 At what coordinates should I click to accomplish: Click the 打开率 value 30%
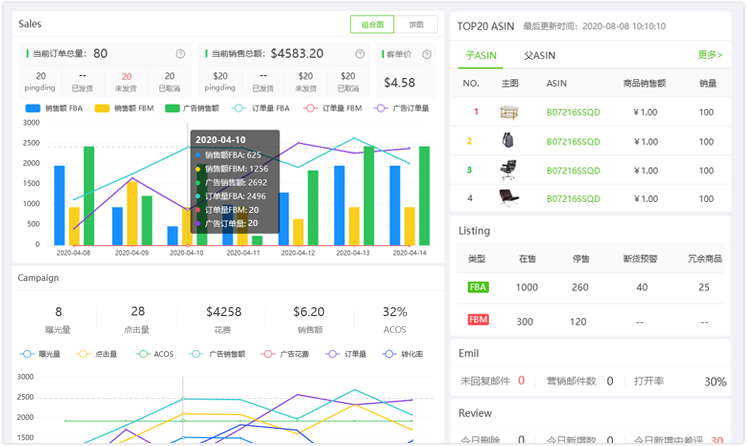pos(715,382)
